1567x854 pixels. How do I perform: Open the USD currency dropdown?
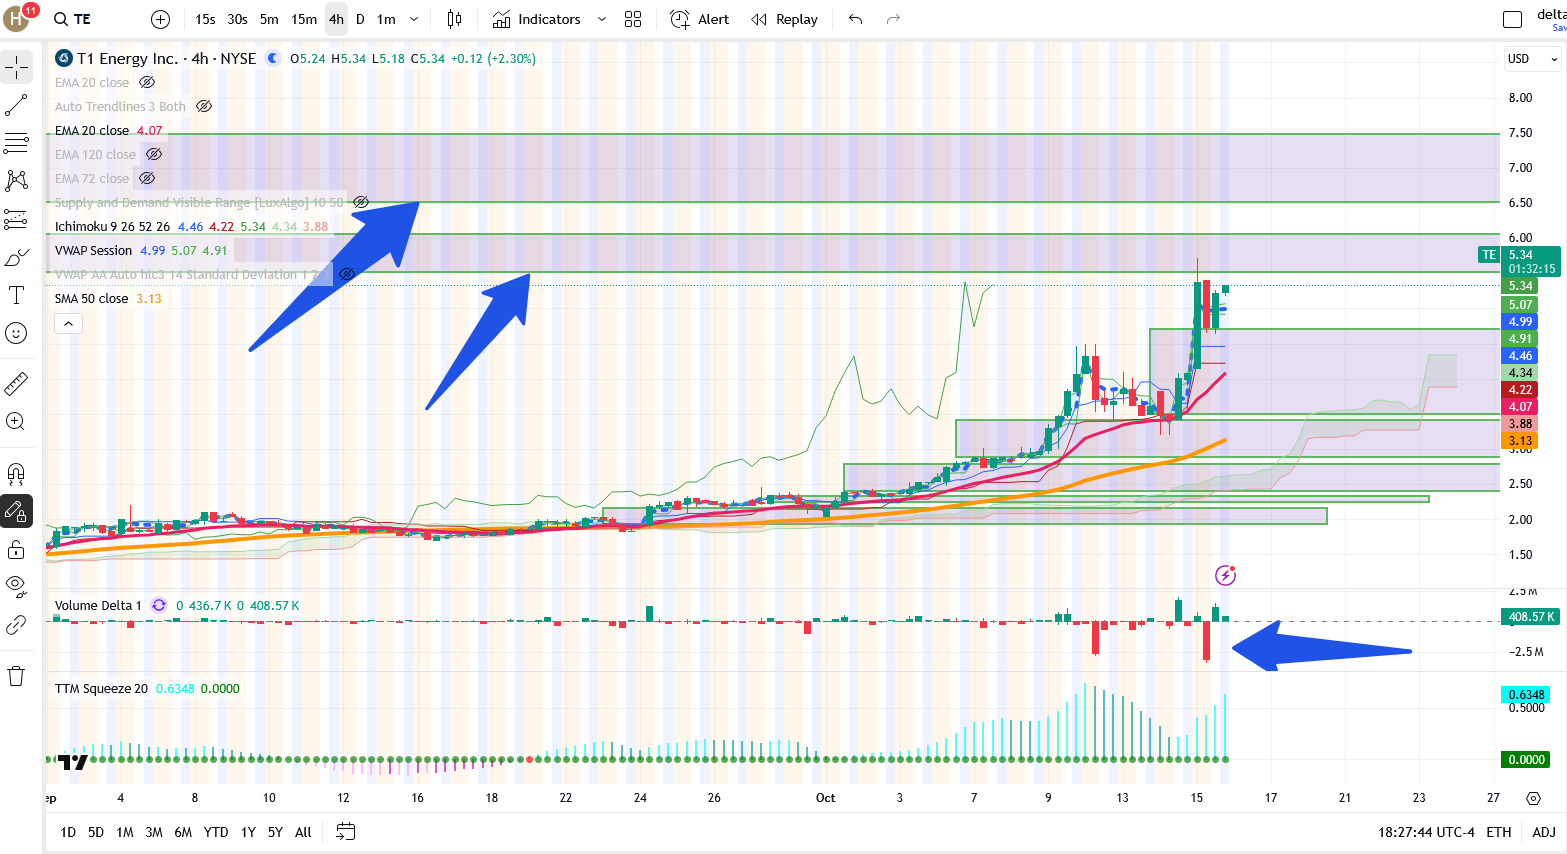pyautogui.click(x=1532, y=59)
